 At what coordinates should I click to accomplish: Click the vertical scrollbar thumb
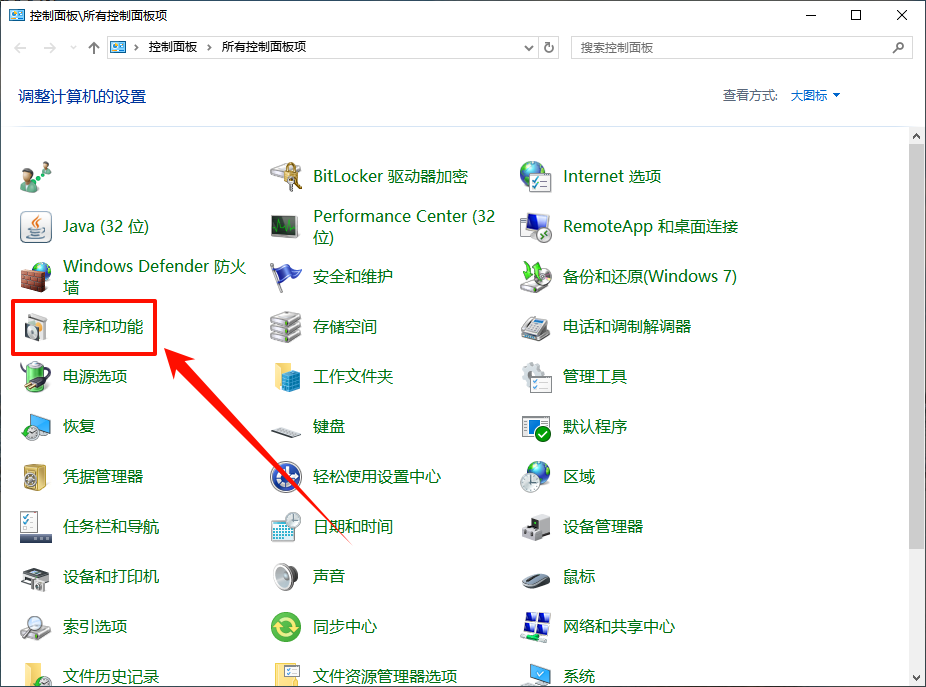[x=917, y=345]
